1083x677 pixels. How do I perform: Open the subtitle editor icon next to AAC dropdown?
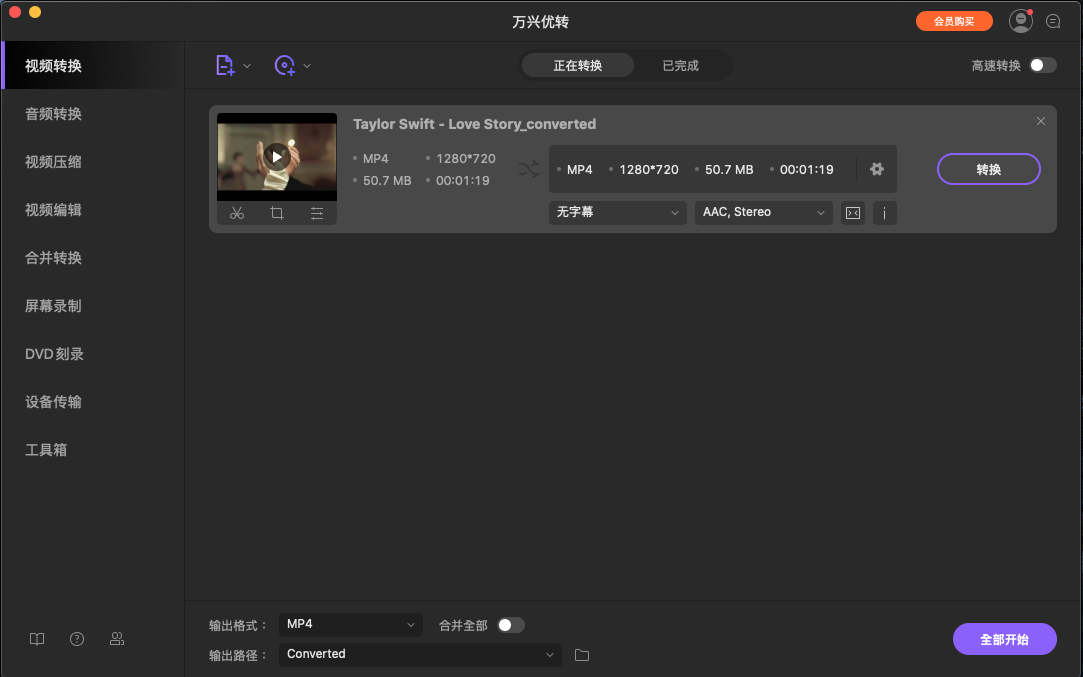pyautogui.click(x=852, y=212)
